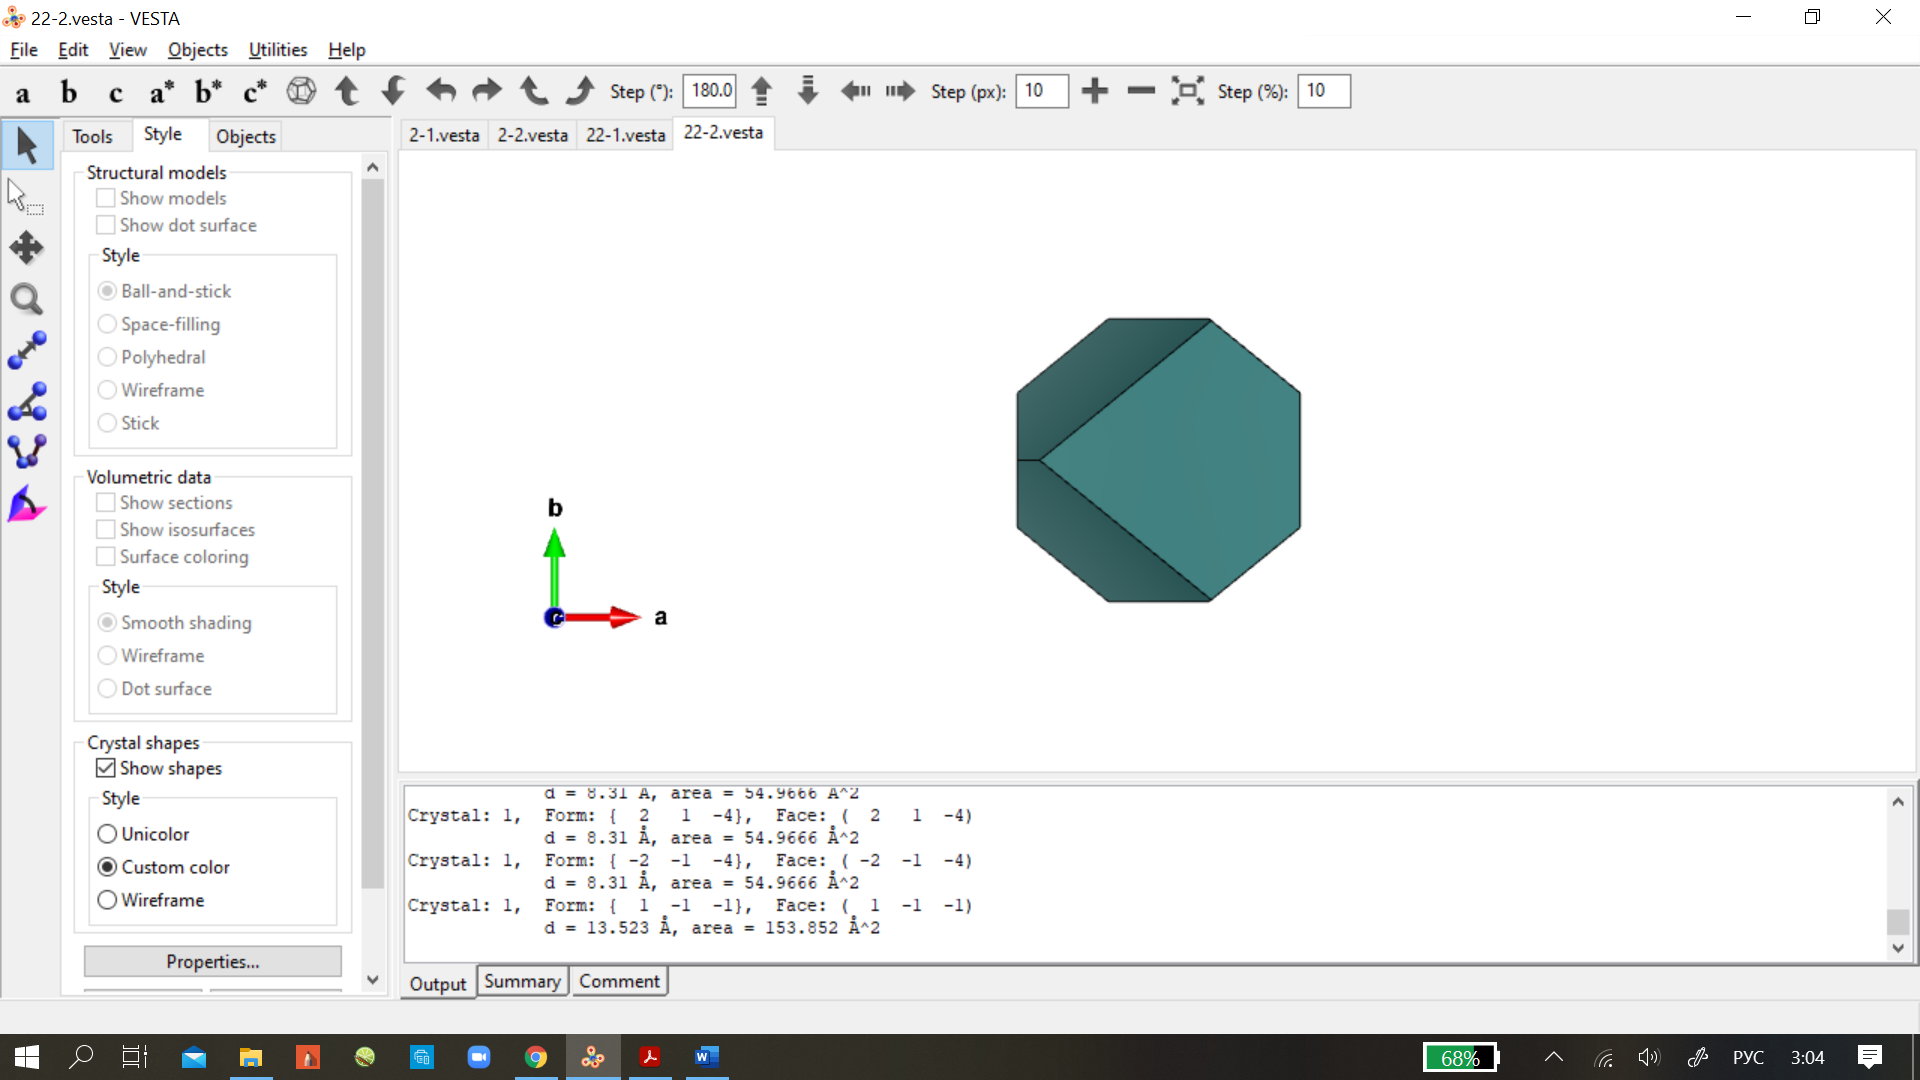Image resolution: width=1920 pixels, height=1080 pixels.
Task: Activate the Select pointer tool
Action: [27, 146]
